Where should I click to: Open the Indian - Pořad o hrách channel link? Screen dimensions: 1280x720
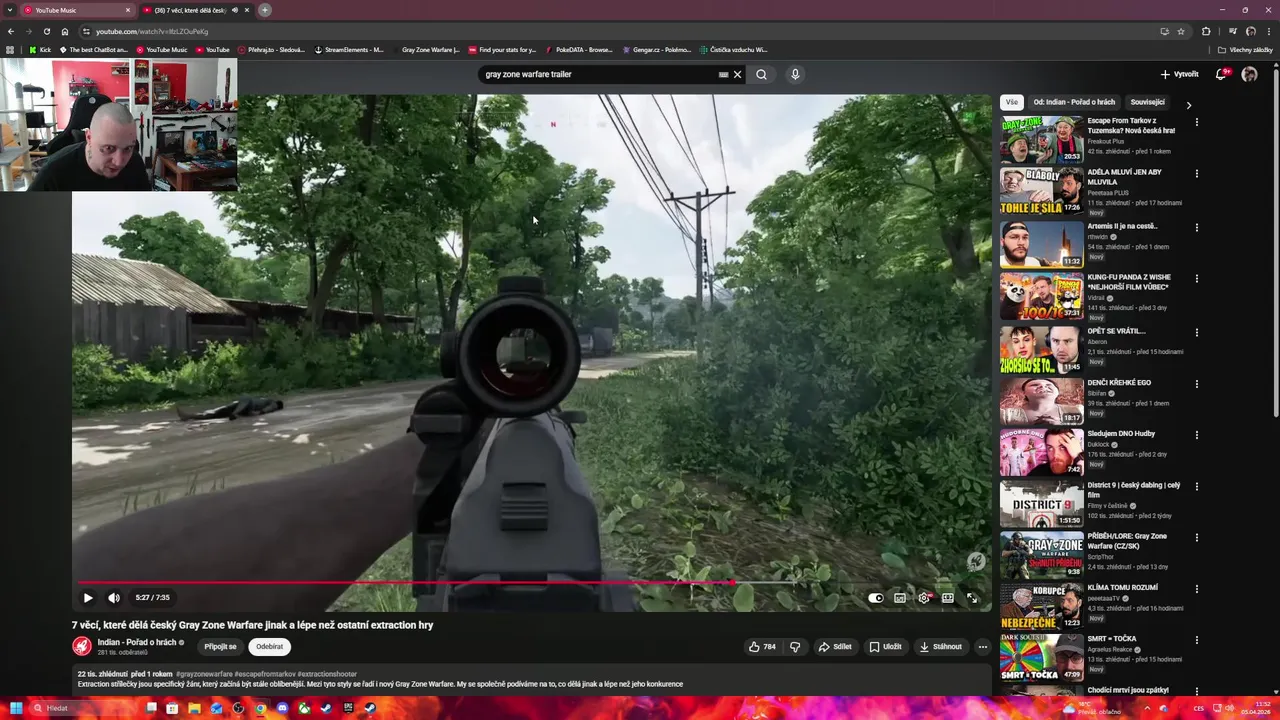point(137,642)
